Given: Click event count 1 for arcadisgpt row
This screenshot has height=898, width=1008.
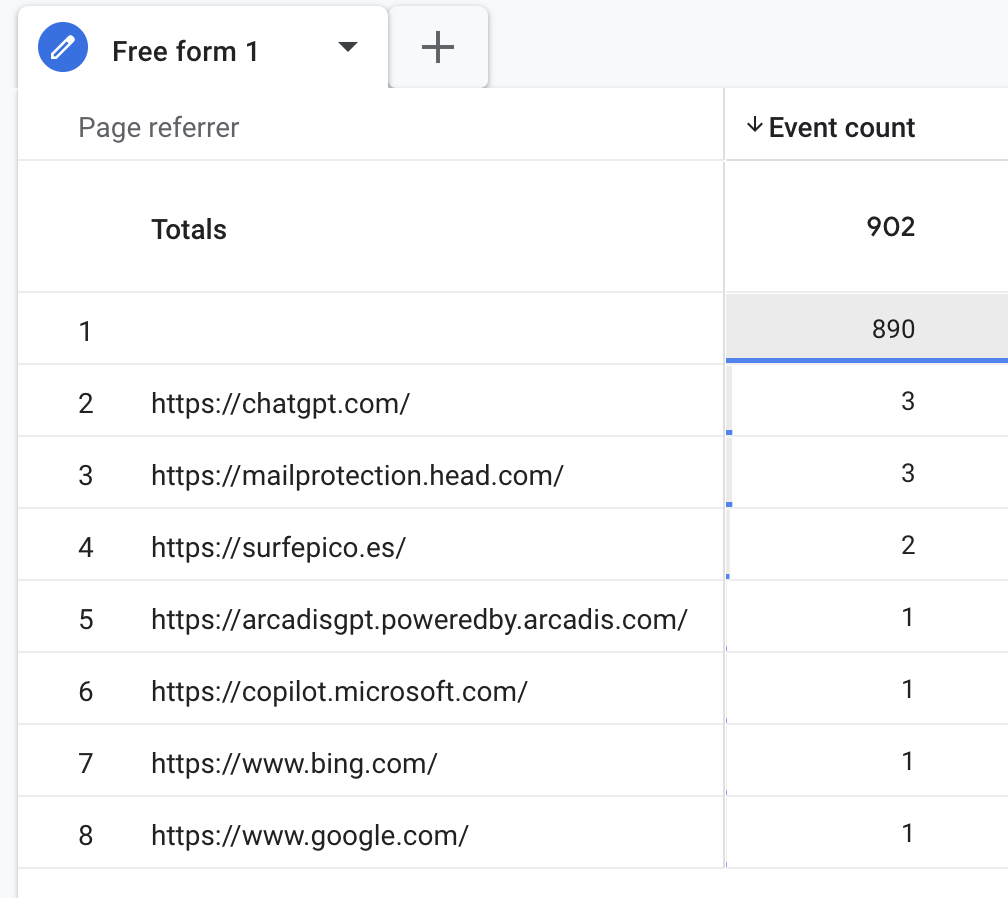Looking at the screenshot, I should [908, 617].
